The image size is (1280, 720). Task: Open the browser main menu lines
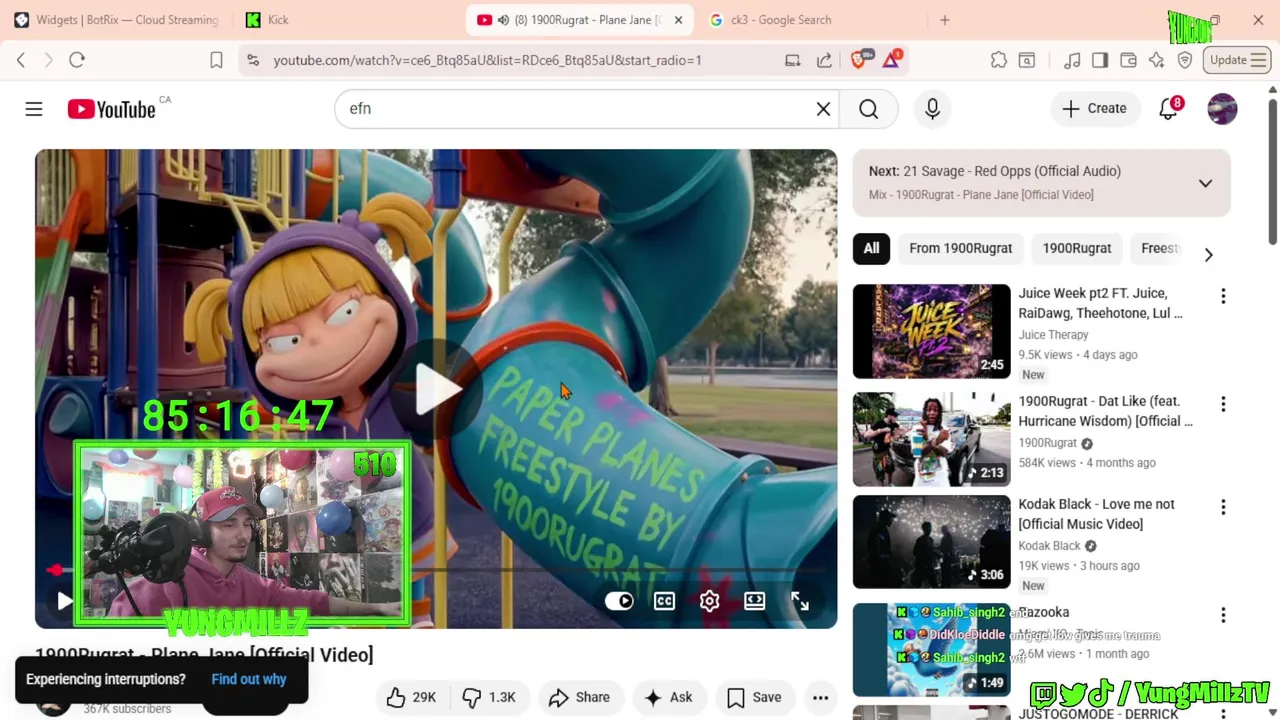pyautogui.click(x=1258, y=60)
